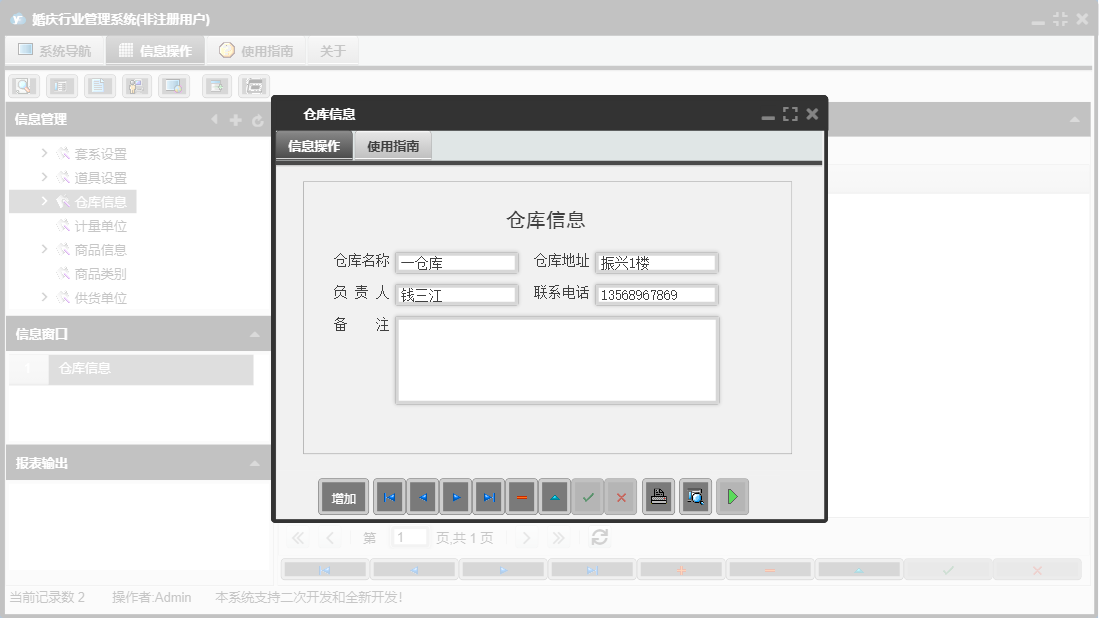
Task: Click the refresh icon in the pagination bar
Action: pyautogui.click(x=598, y=537)
